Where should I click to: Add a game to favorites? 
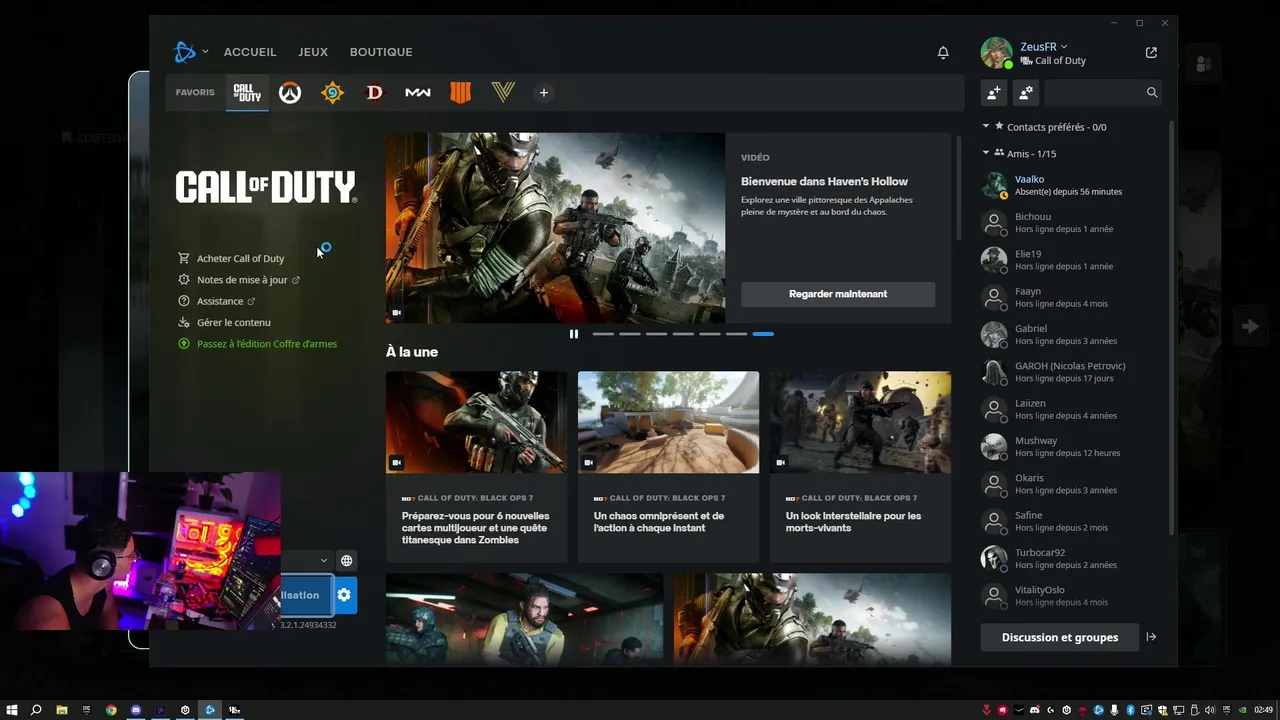click(544, 93)
